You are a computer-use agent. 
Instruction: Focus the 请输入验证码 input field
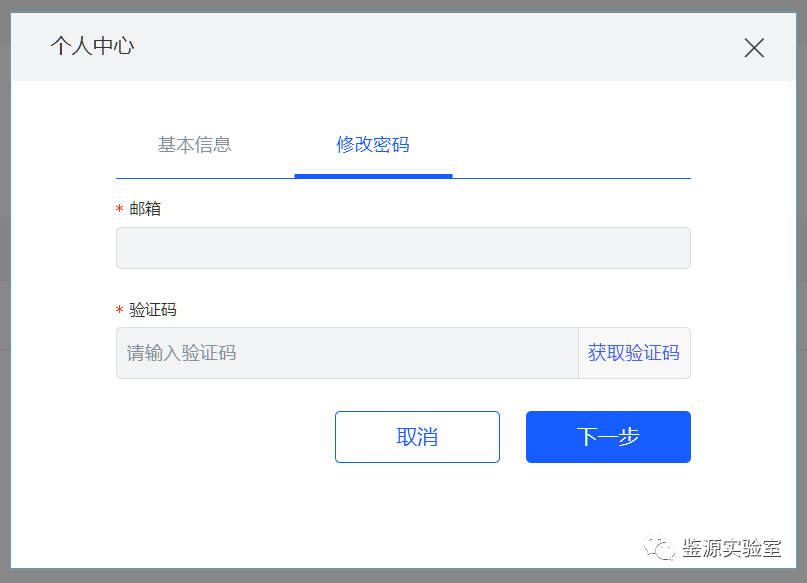click(346, 353)
